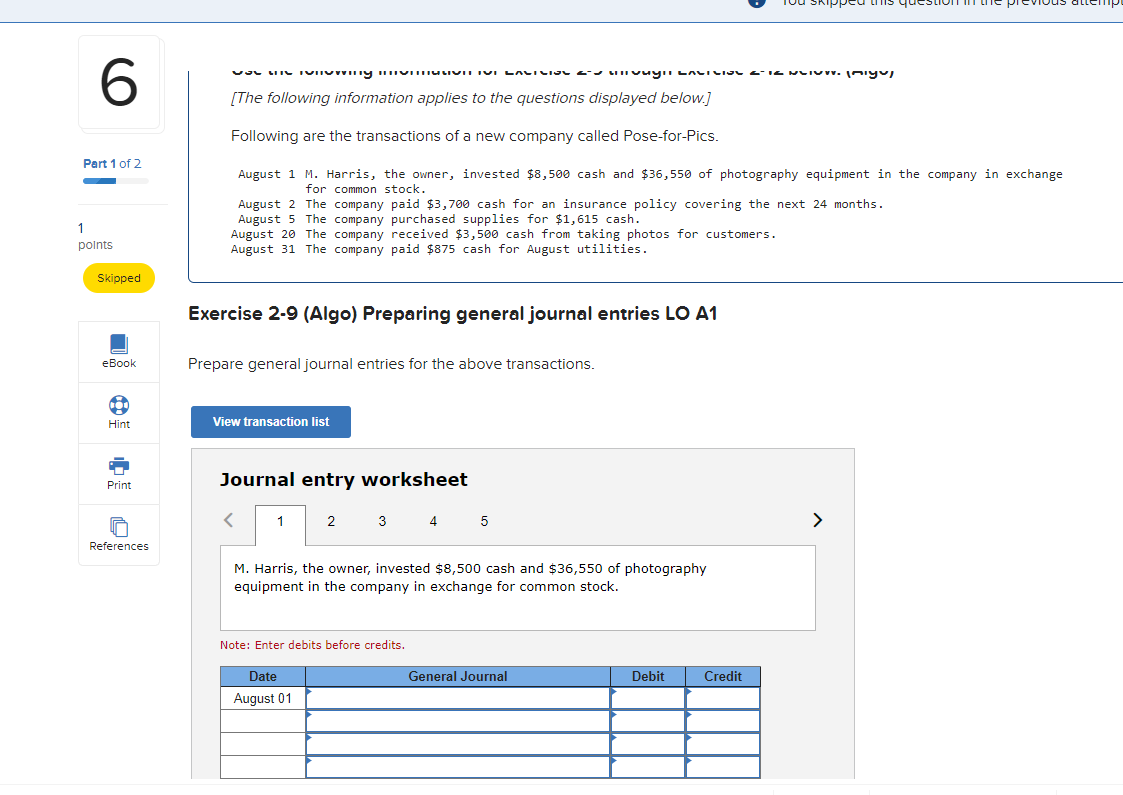Click Credit cell in second row
This screenshot has width=1123, height=795.
coord(723,721)
